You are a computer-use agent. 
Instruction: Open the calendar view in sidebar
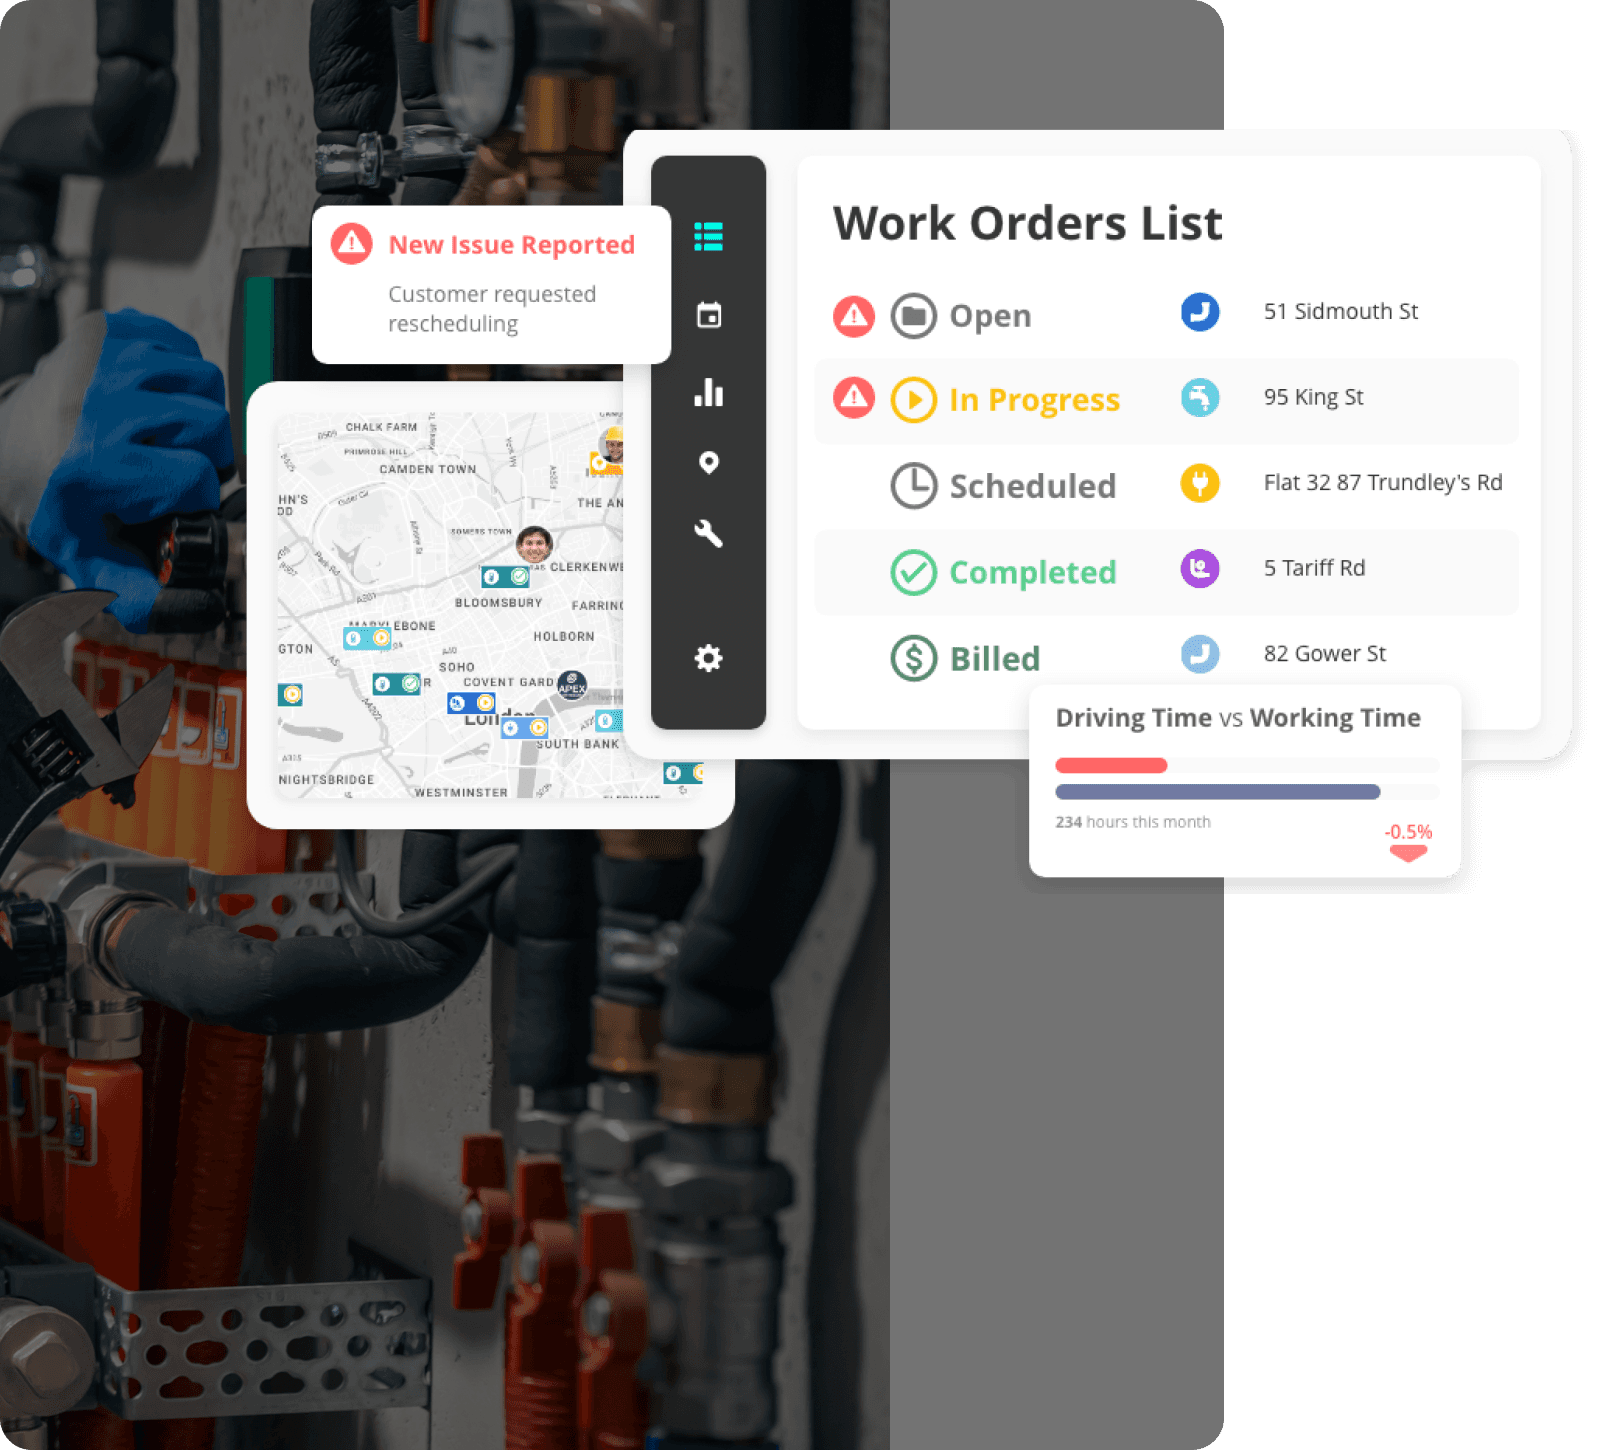(708, 315)
